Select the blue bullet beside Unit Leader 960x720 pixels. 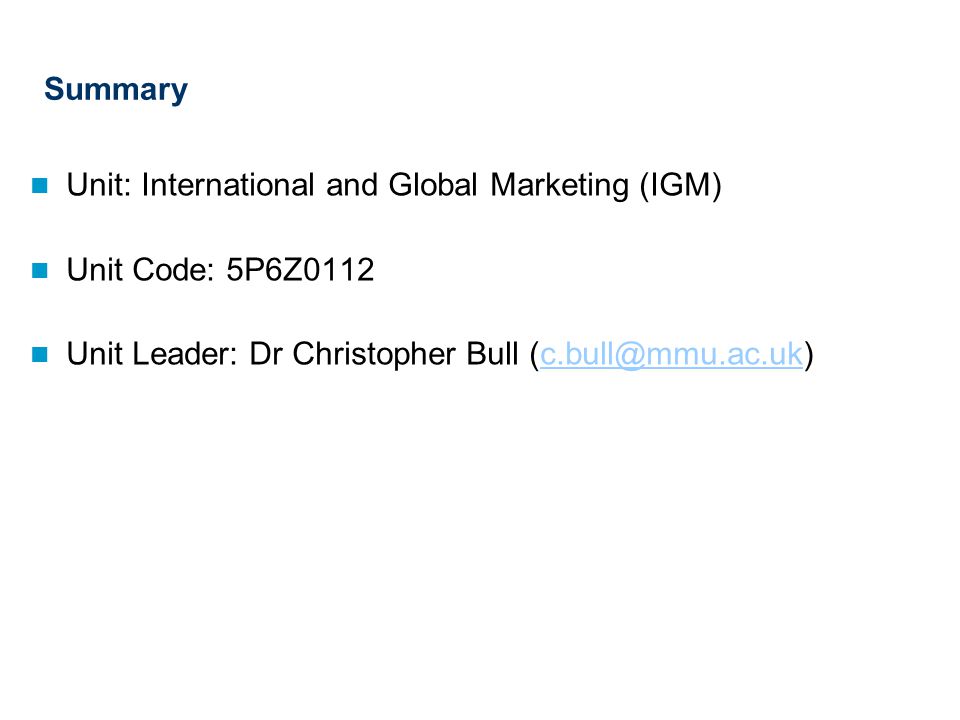[40, 354]
